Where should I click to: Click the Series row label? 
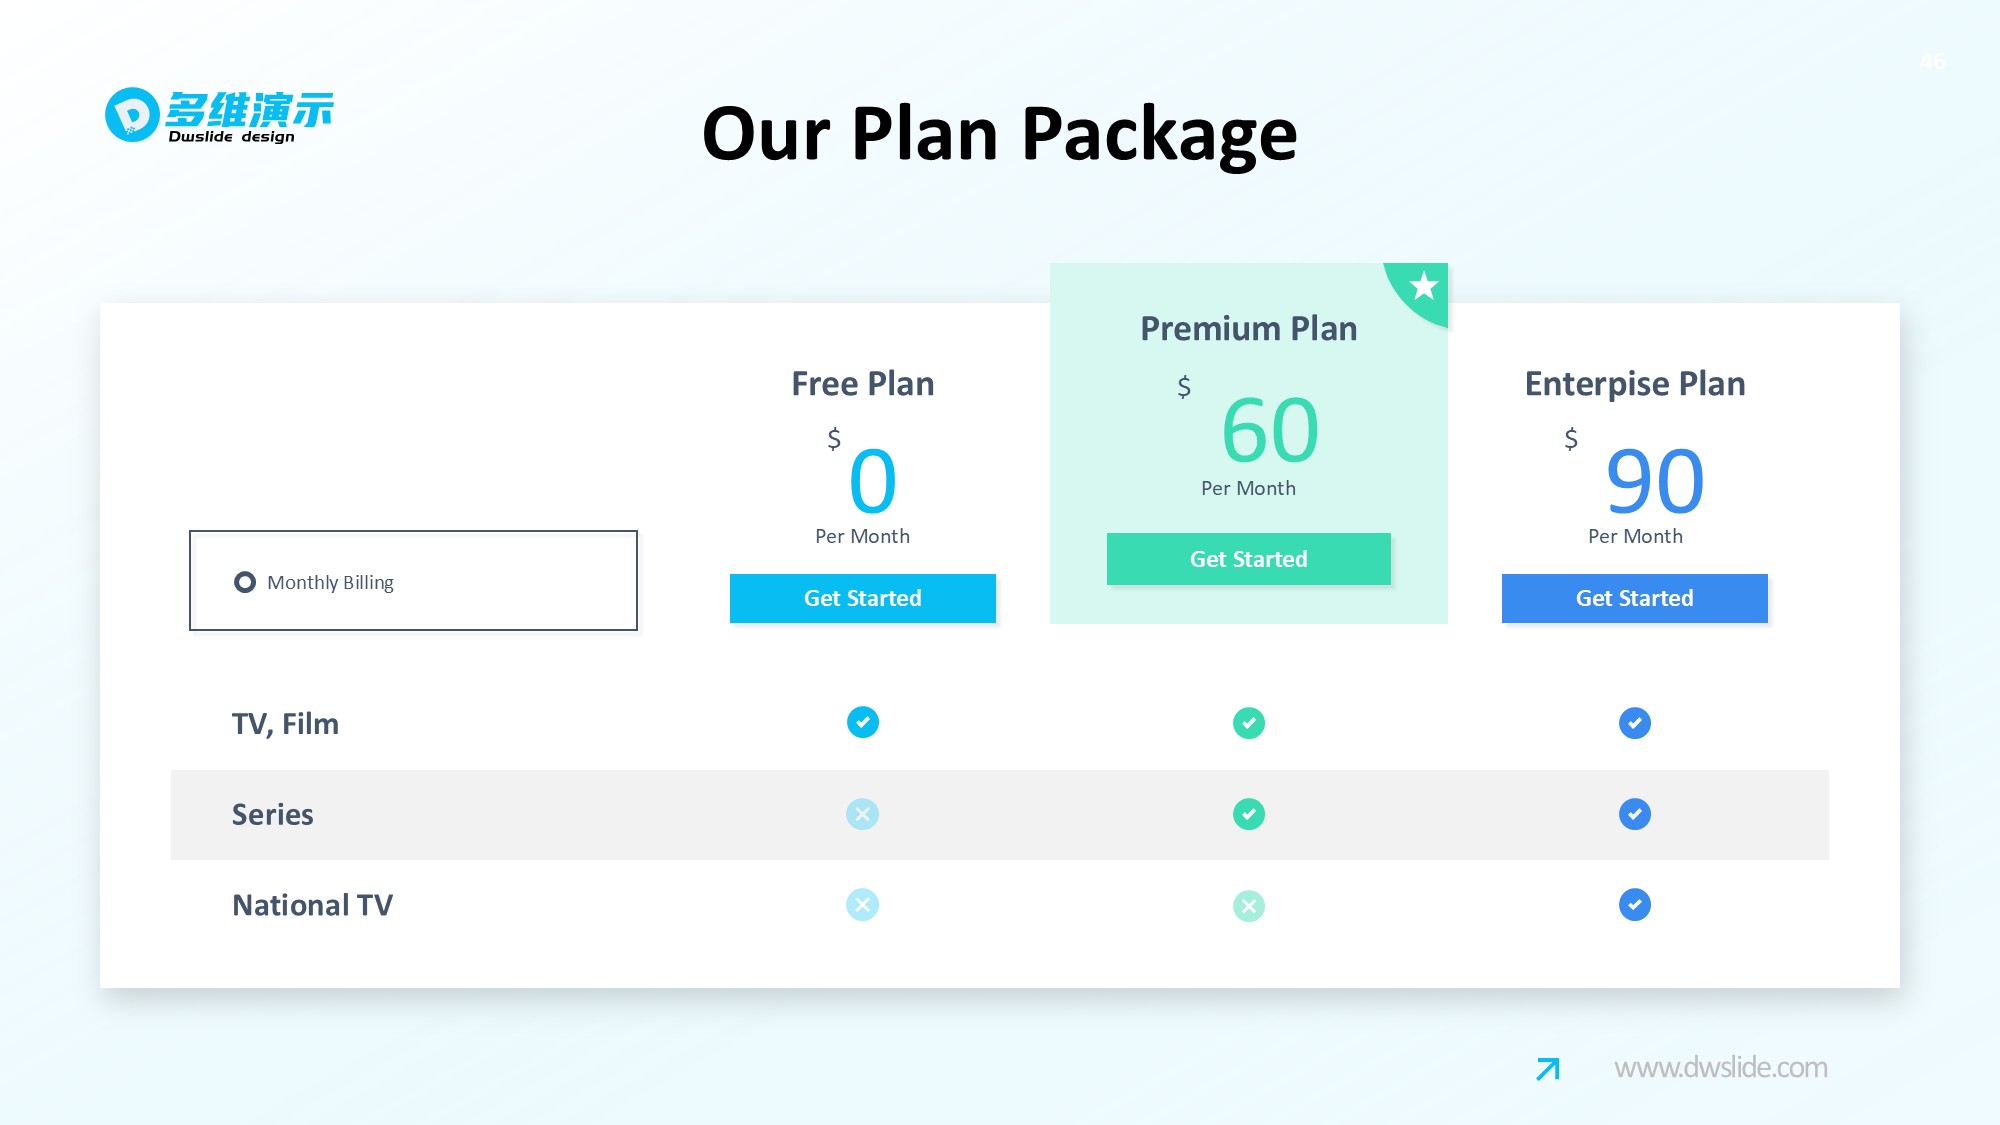pos(272,815)
